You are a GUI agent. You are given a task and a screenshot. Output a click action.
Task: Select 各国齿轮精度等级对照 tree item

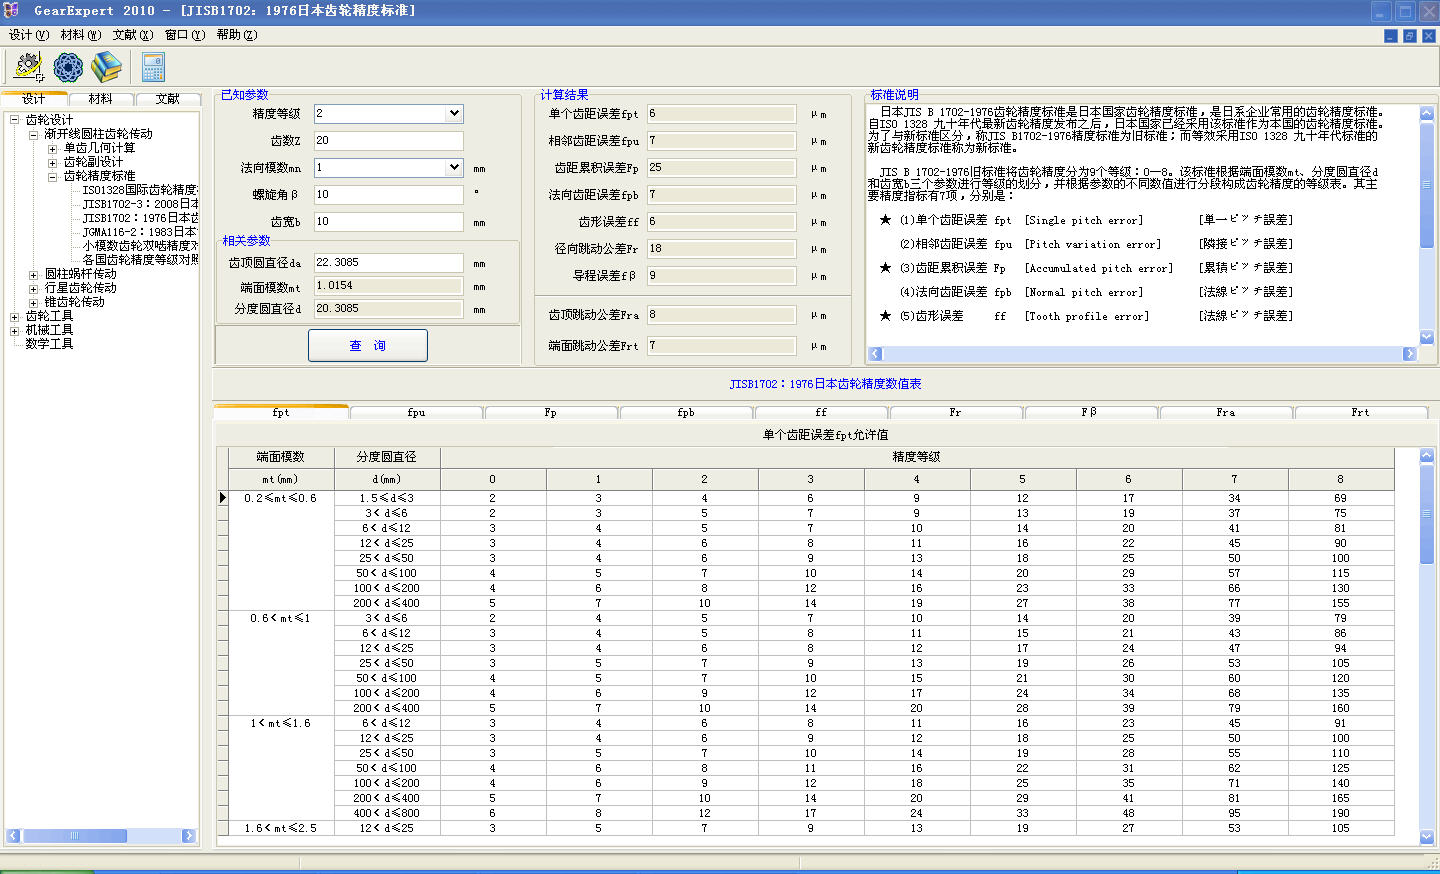point(140,260)
